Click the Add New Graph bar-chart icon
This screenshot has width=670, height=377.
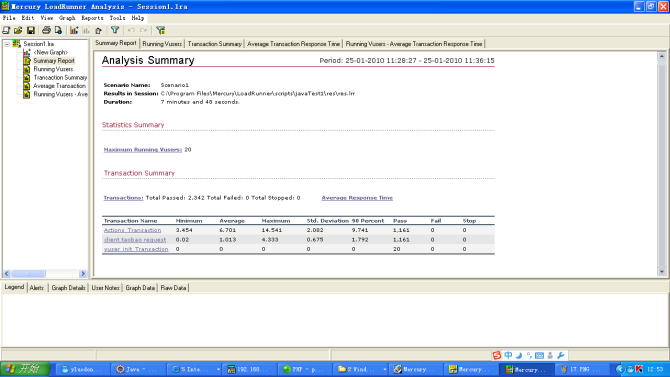click(74, 30)
